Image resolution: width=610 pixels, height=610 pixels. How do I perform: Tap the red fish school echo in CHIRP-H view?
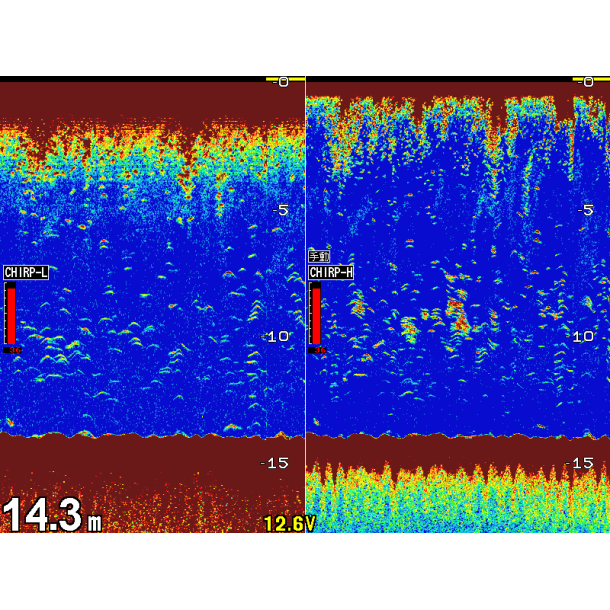click(x=458, y=318)
